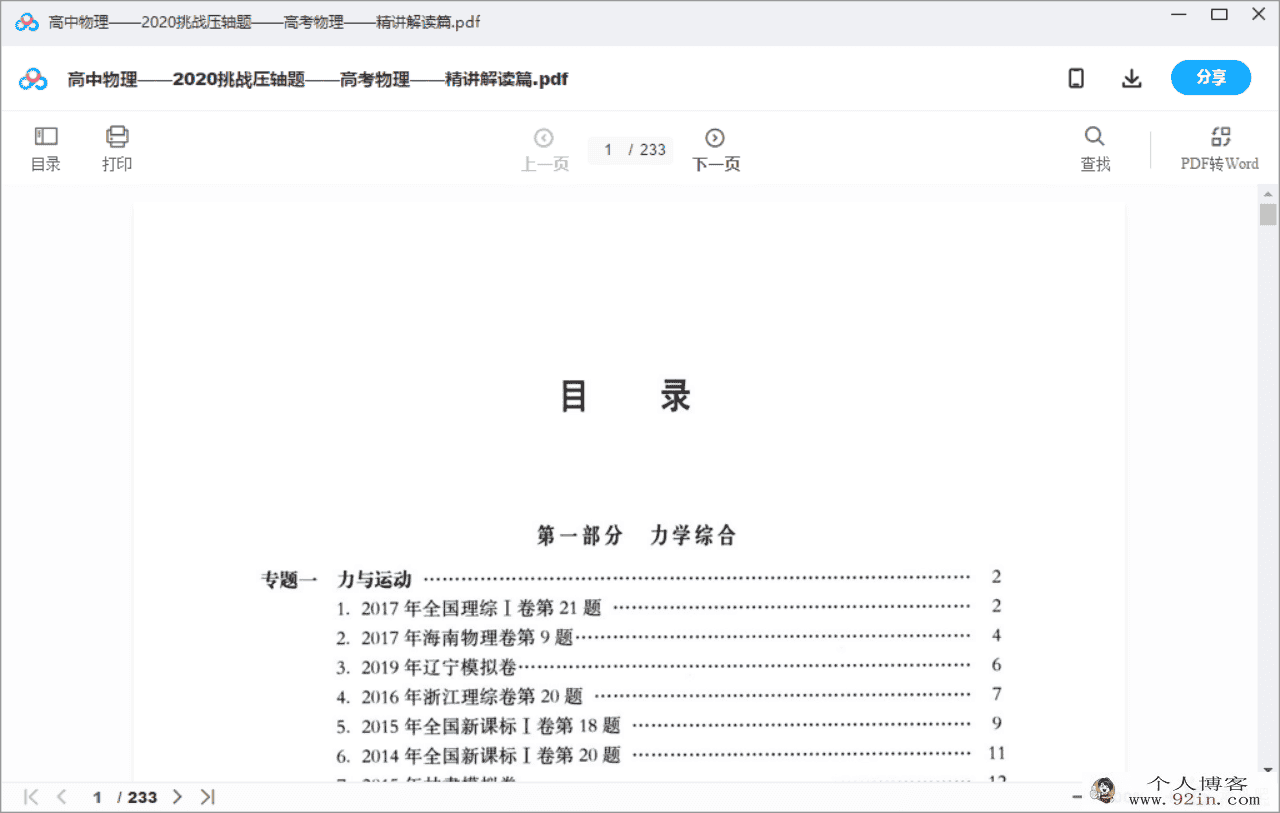This screenshot has height=813, width=1280.
Task: Click entry 2014年全国新课标Ⅰ卷第20题
Action: pyautogui.click(x=478, y=755)
